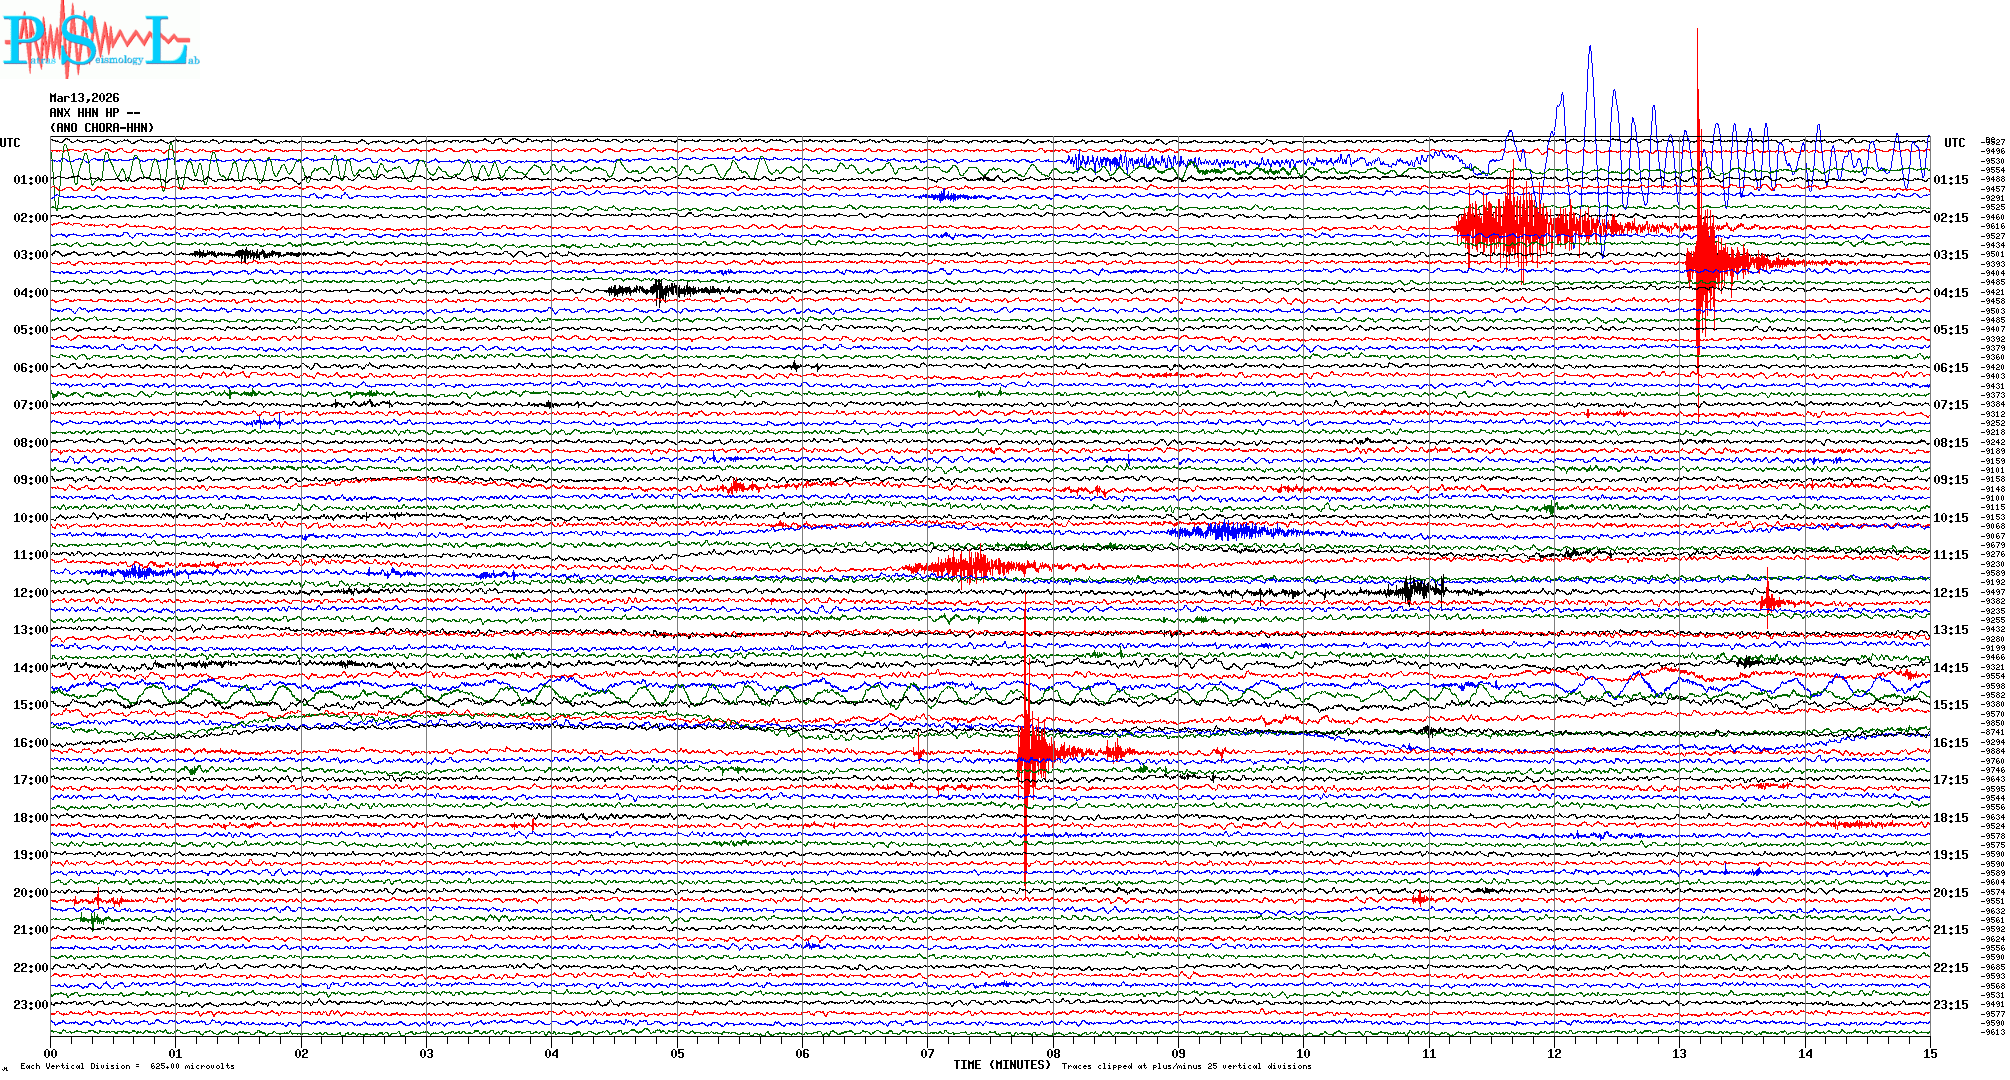Click the black burst on 04:00 trace
The image size is (2010, 1080).
[660, 291]
